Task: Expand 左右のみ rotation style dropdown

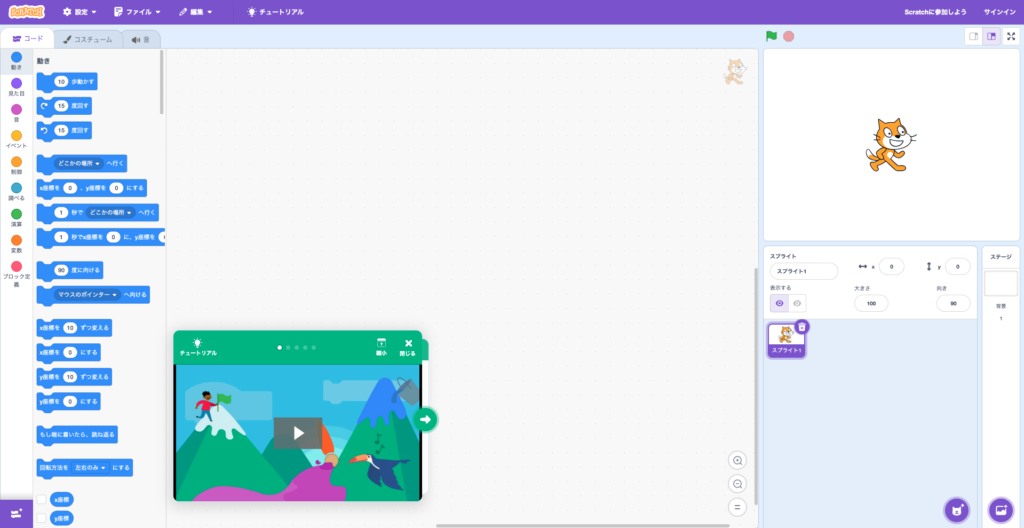Action: tap(91, 468)
